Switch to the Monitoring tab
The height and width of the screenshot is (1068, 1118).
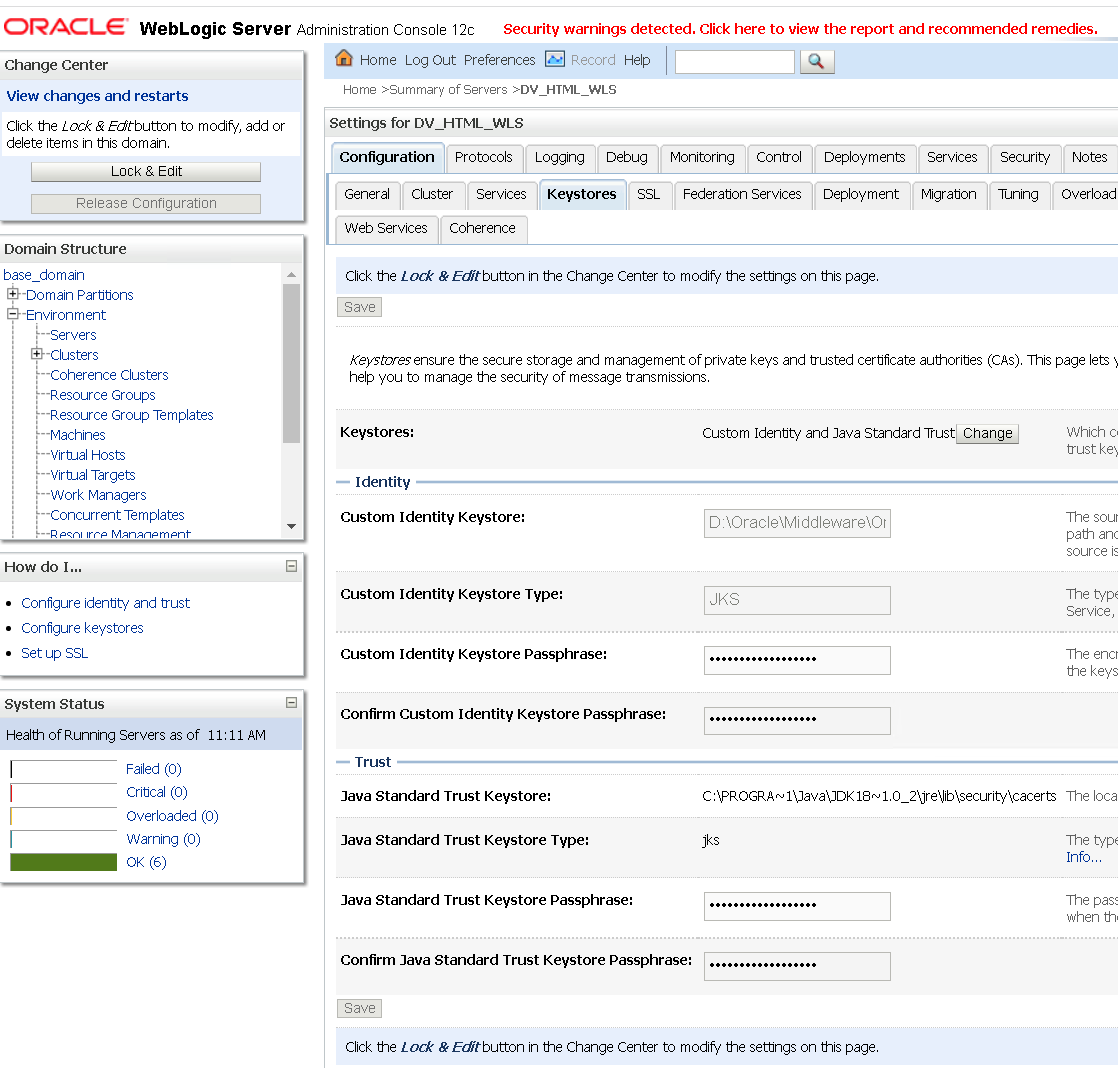(702, 158)
